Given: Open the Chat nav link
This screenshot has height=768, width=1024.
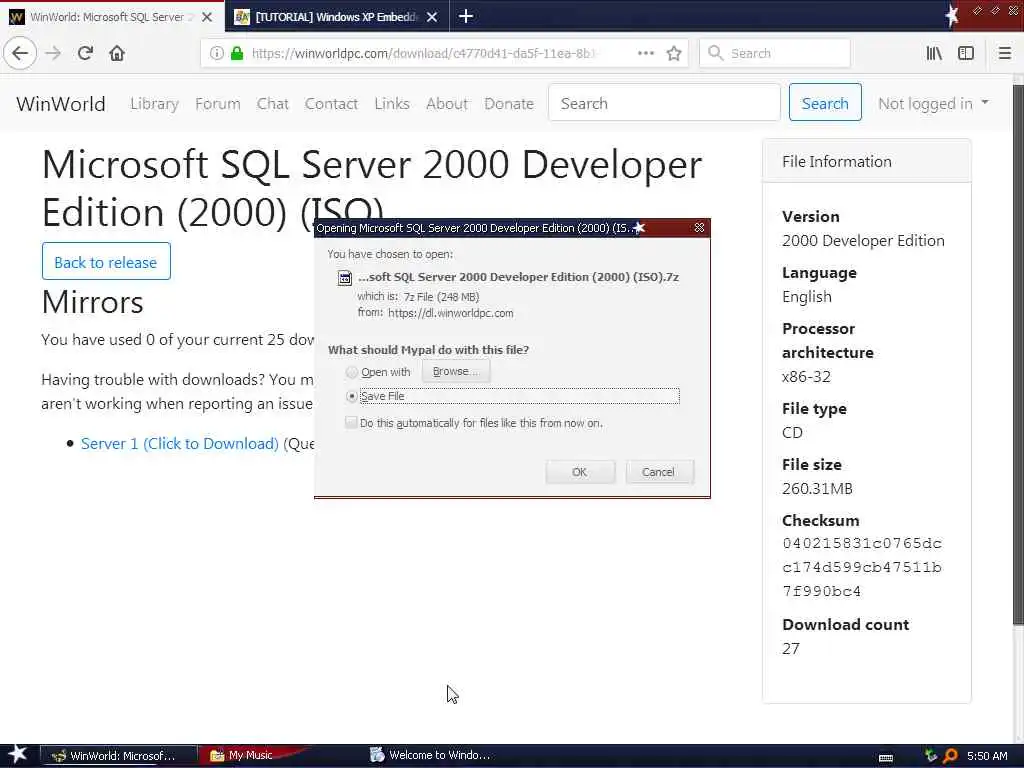Looking at the screenshot, I should 272,103.
